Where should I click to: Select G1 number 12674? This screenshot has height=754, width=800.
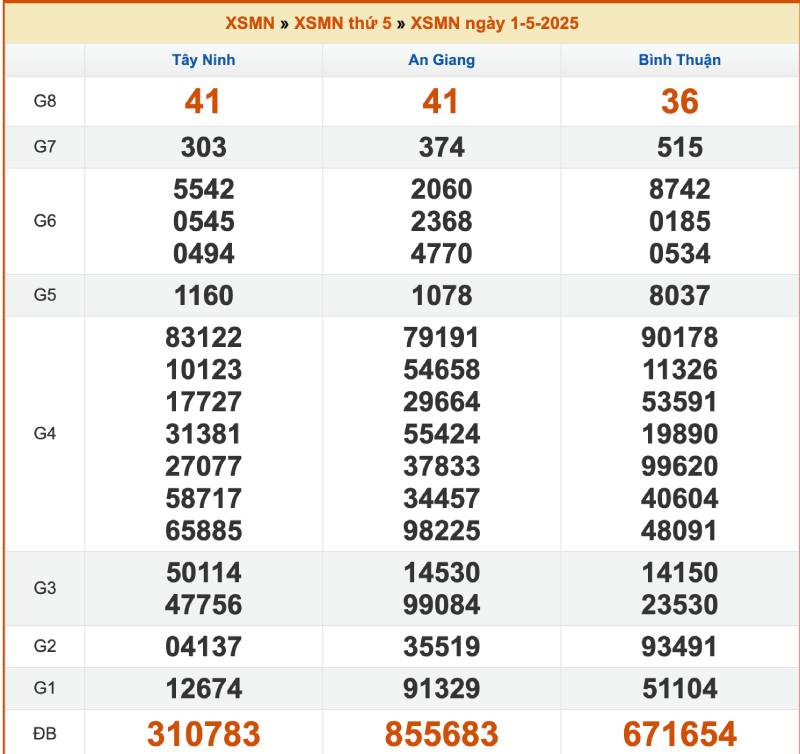203,688
